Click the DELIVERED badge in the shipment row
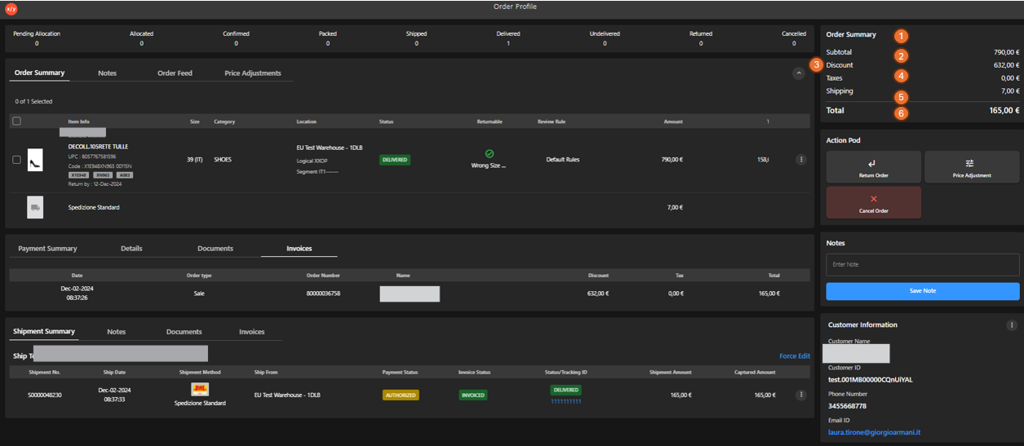This screenshot has width=1024, height=446. [566, 390]
